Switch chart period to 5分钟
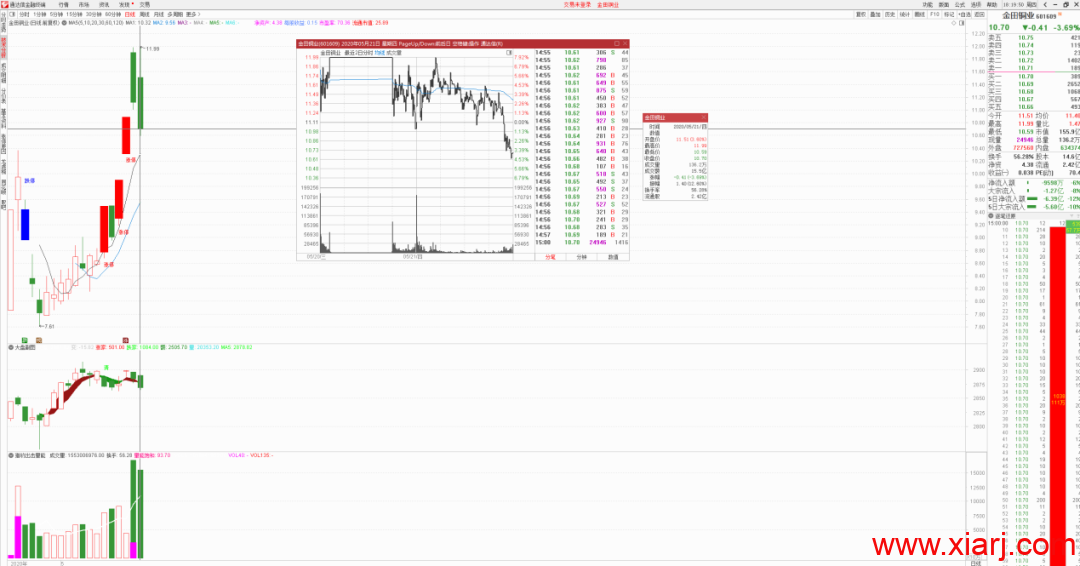Image resolution: width=1080 pixels, height=566 pixels. pos(56,14)
